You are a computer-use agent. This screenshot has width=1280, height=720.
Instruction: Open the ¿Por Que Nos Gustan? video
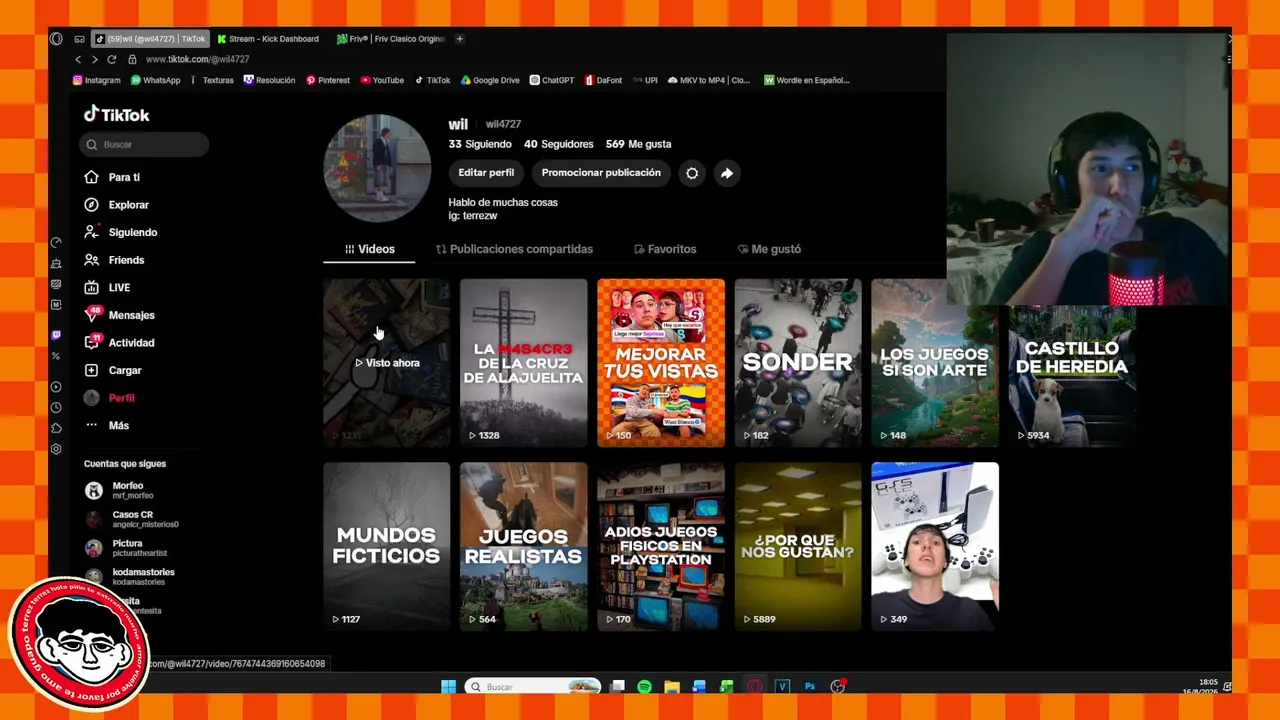798,546
